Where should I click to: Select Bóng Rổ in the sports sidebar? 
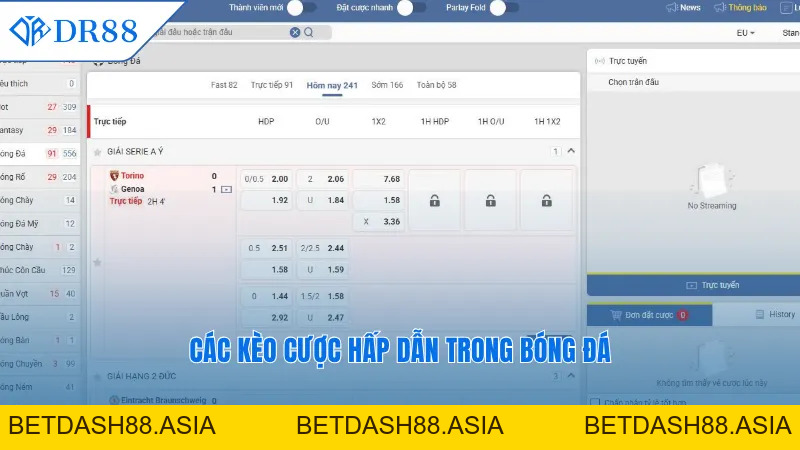click(x=40, y=177)
